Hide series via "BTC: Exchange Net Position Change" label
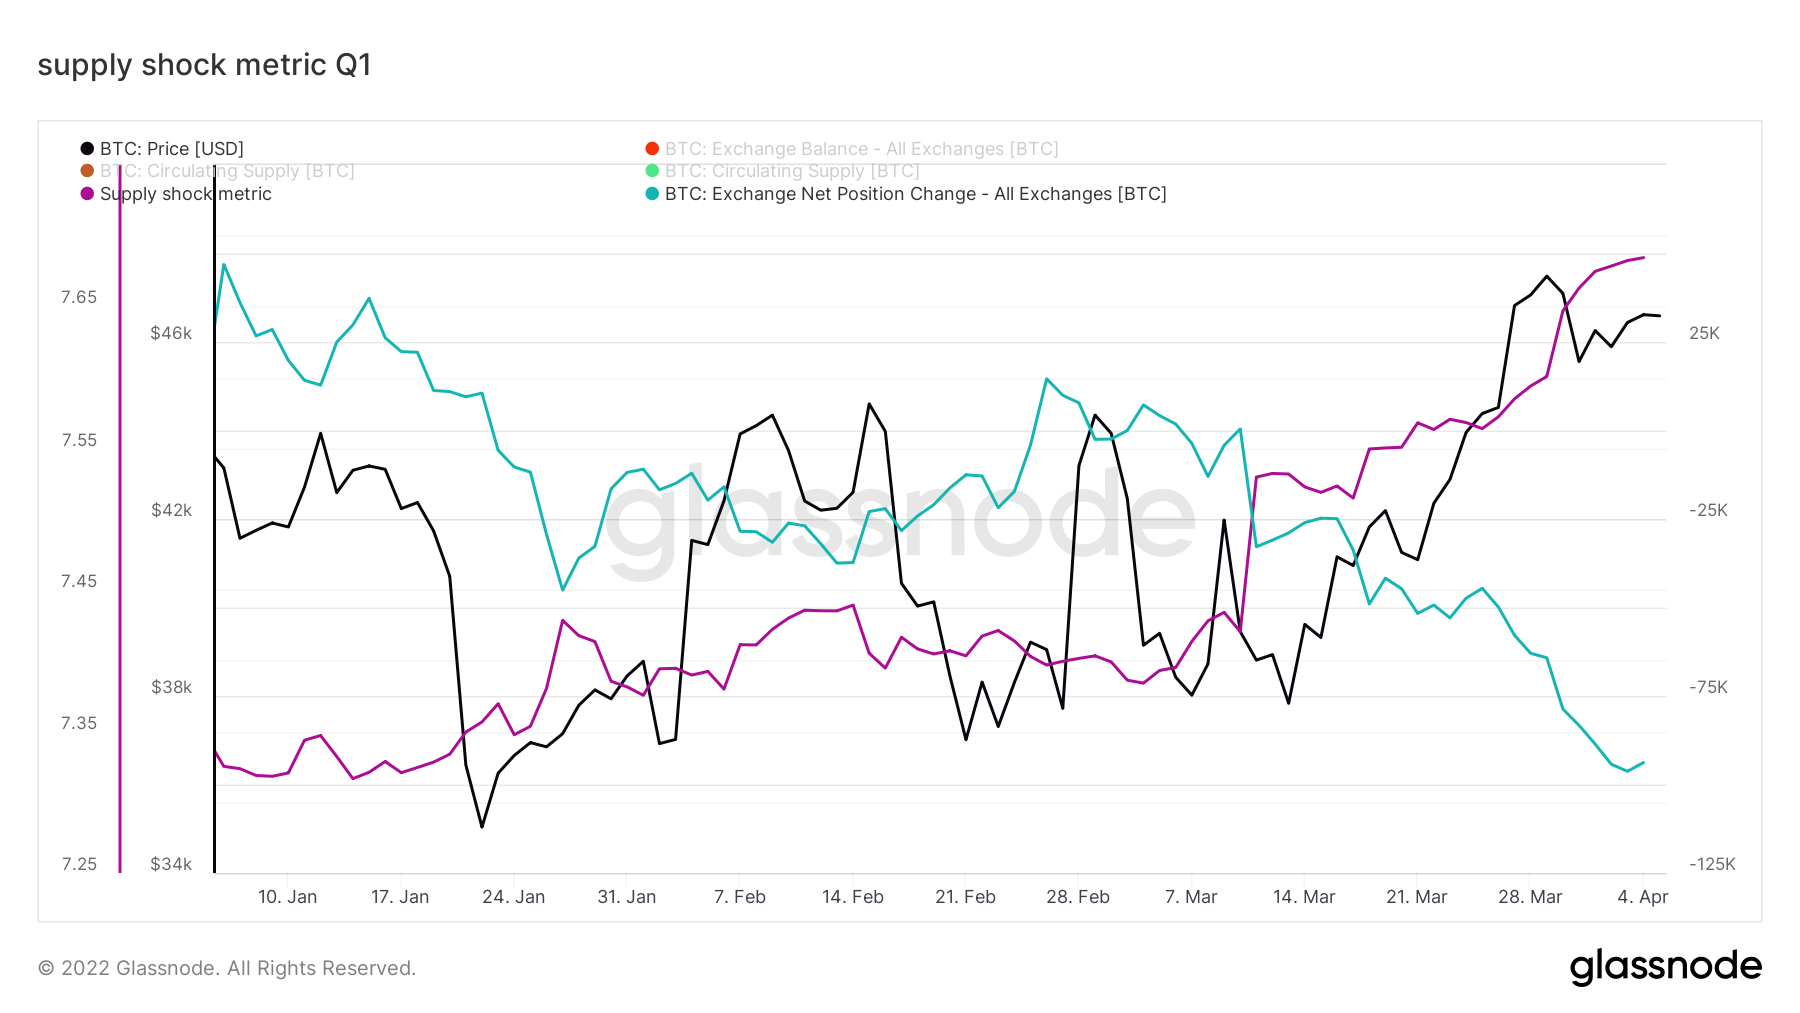The width and height of the screenshot is (1800, 1013). [x=915, y=194]
